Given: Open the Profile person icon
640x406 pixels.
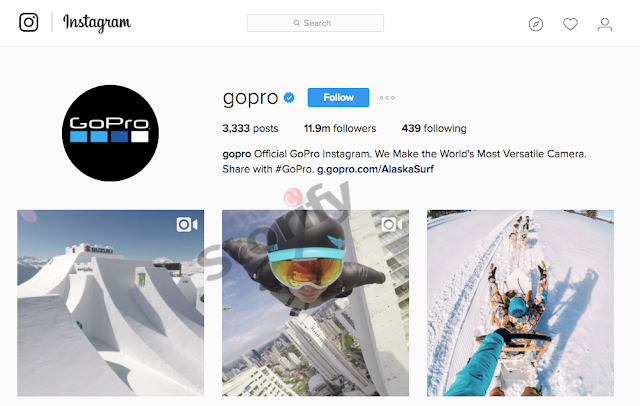Looking at the screenshot, I should 604,24.
